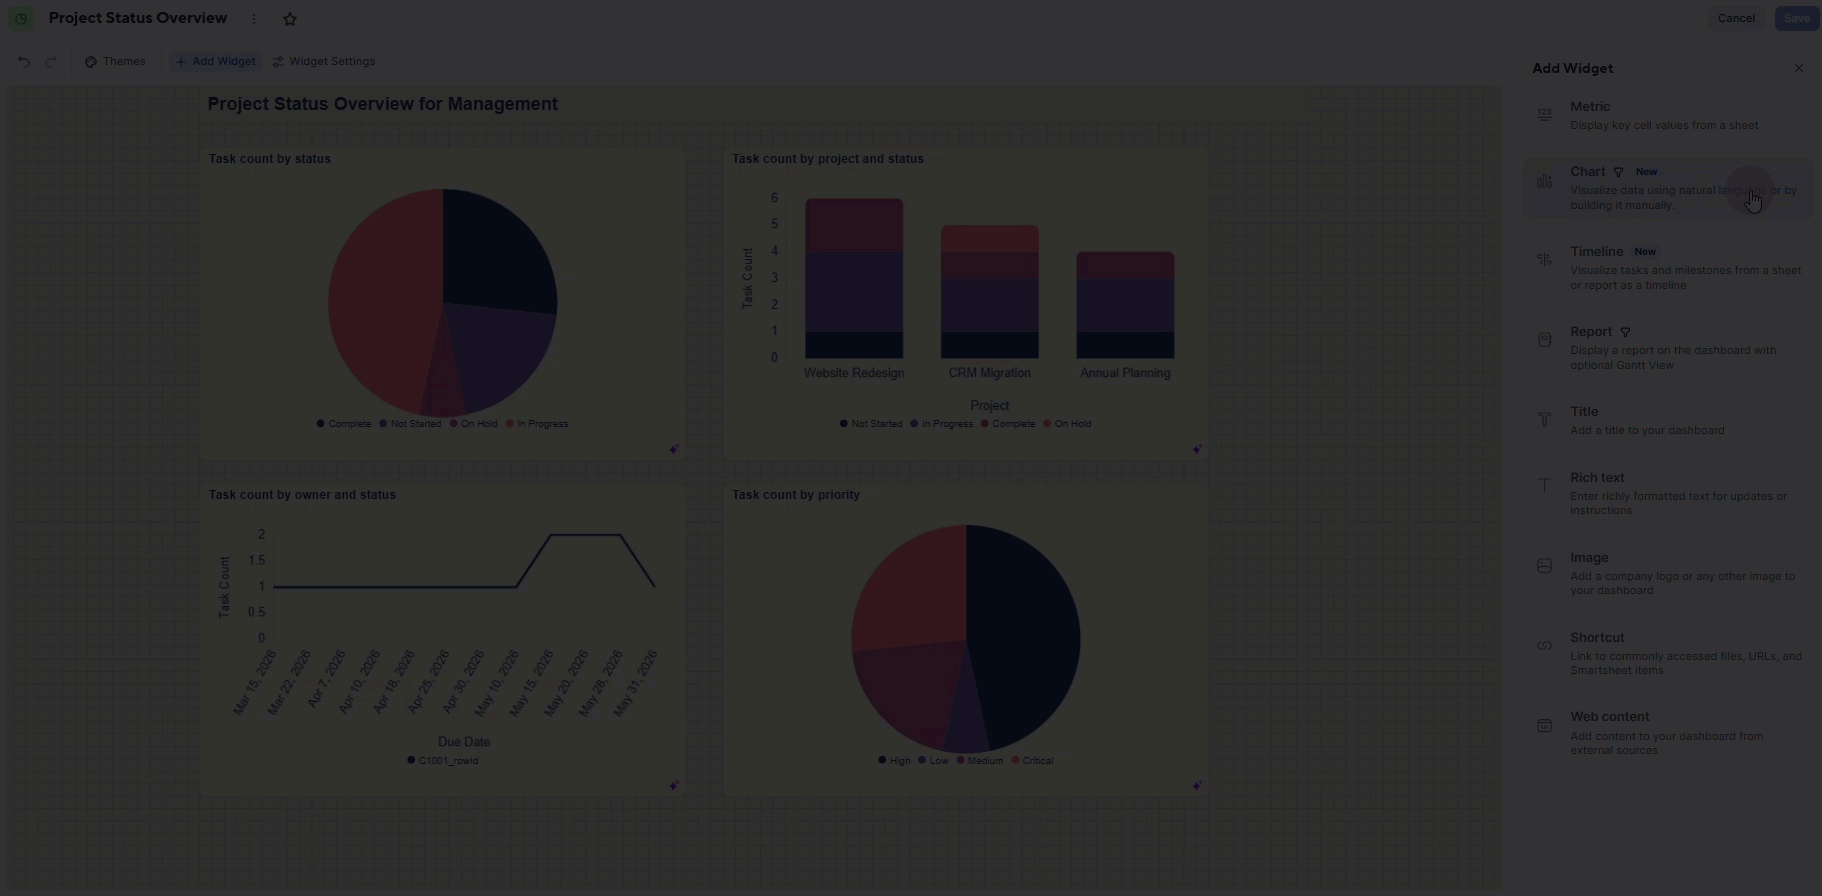1822x896 pixels.
Task: Click the premium gem icon beside Report
Action: pyautogui.click(x=1625, y=332)
